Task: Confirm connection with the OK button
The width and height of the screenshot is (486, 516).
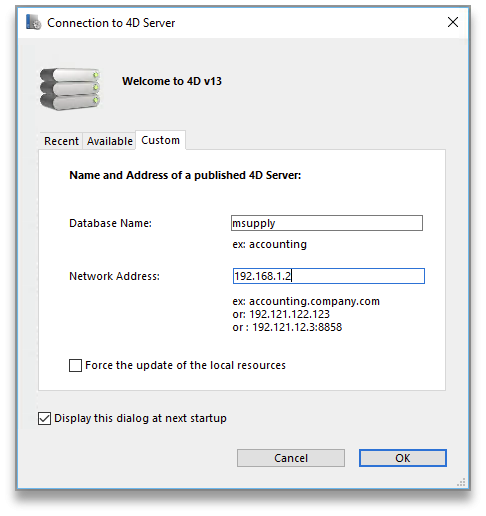Action: tap(403, 458)
